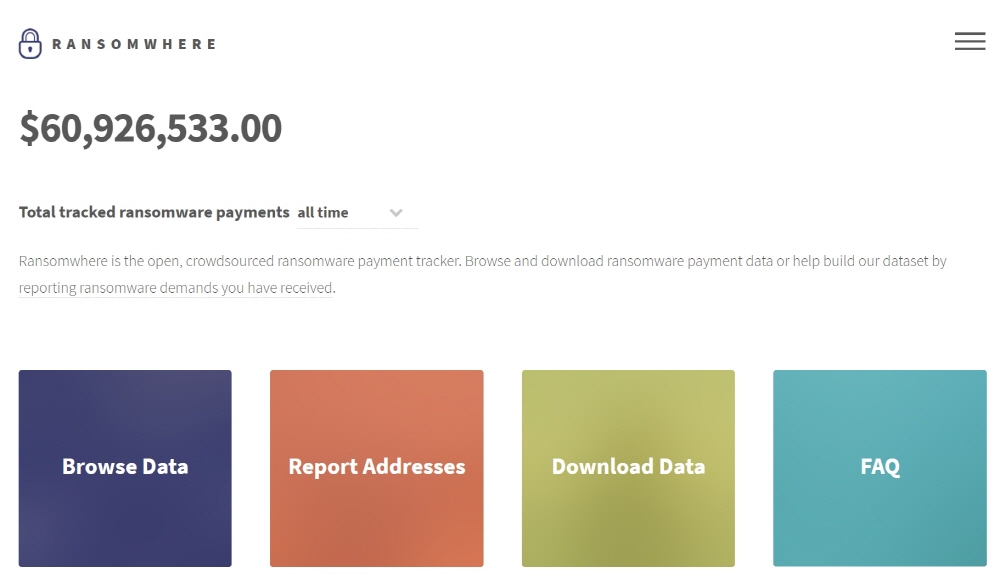
Task: Open the Report Addresses tile
Action: (x=376, y=468)
